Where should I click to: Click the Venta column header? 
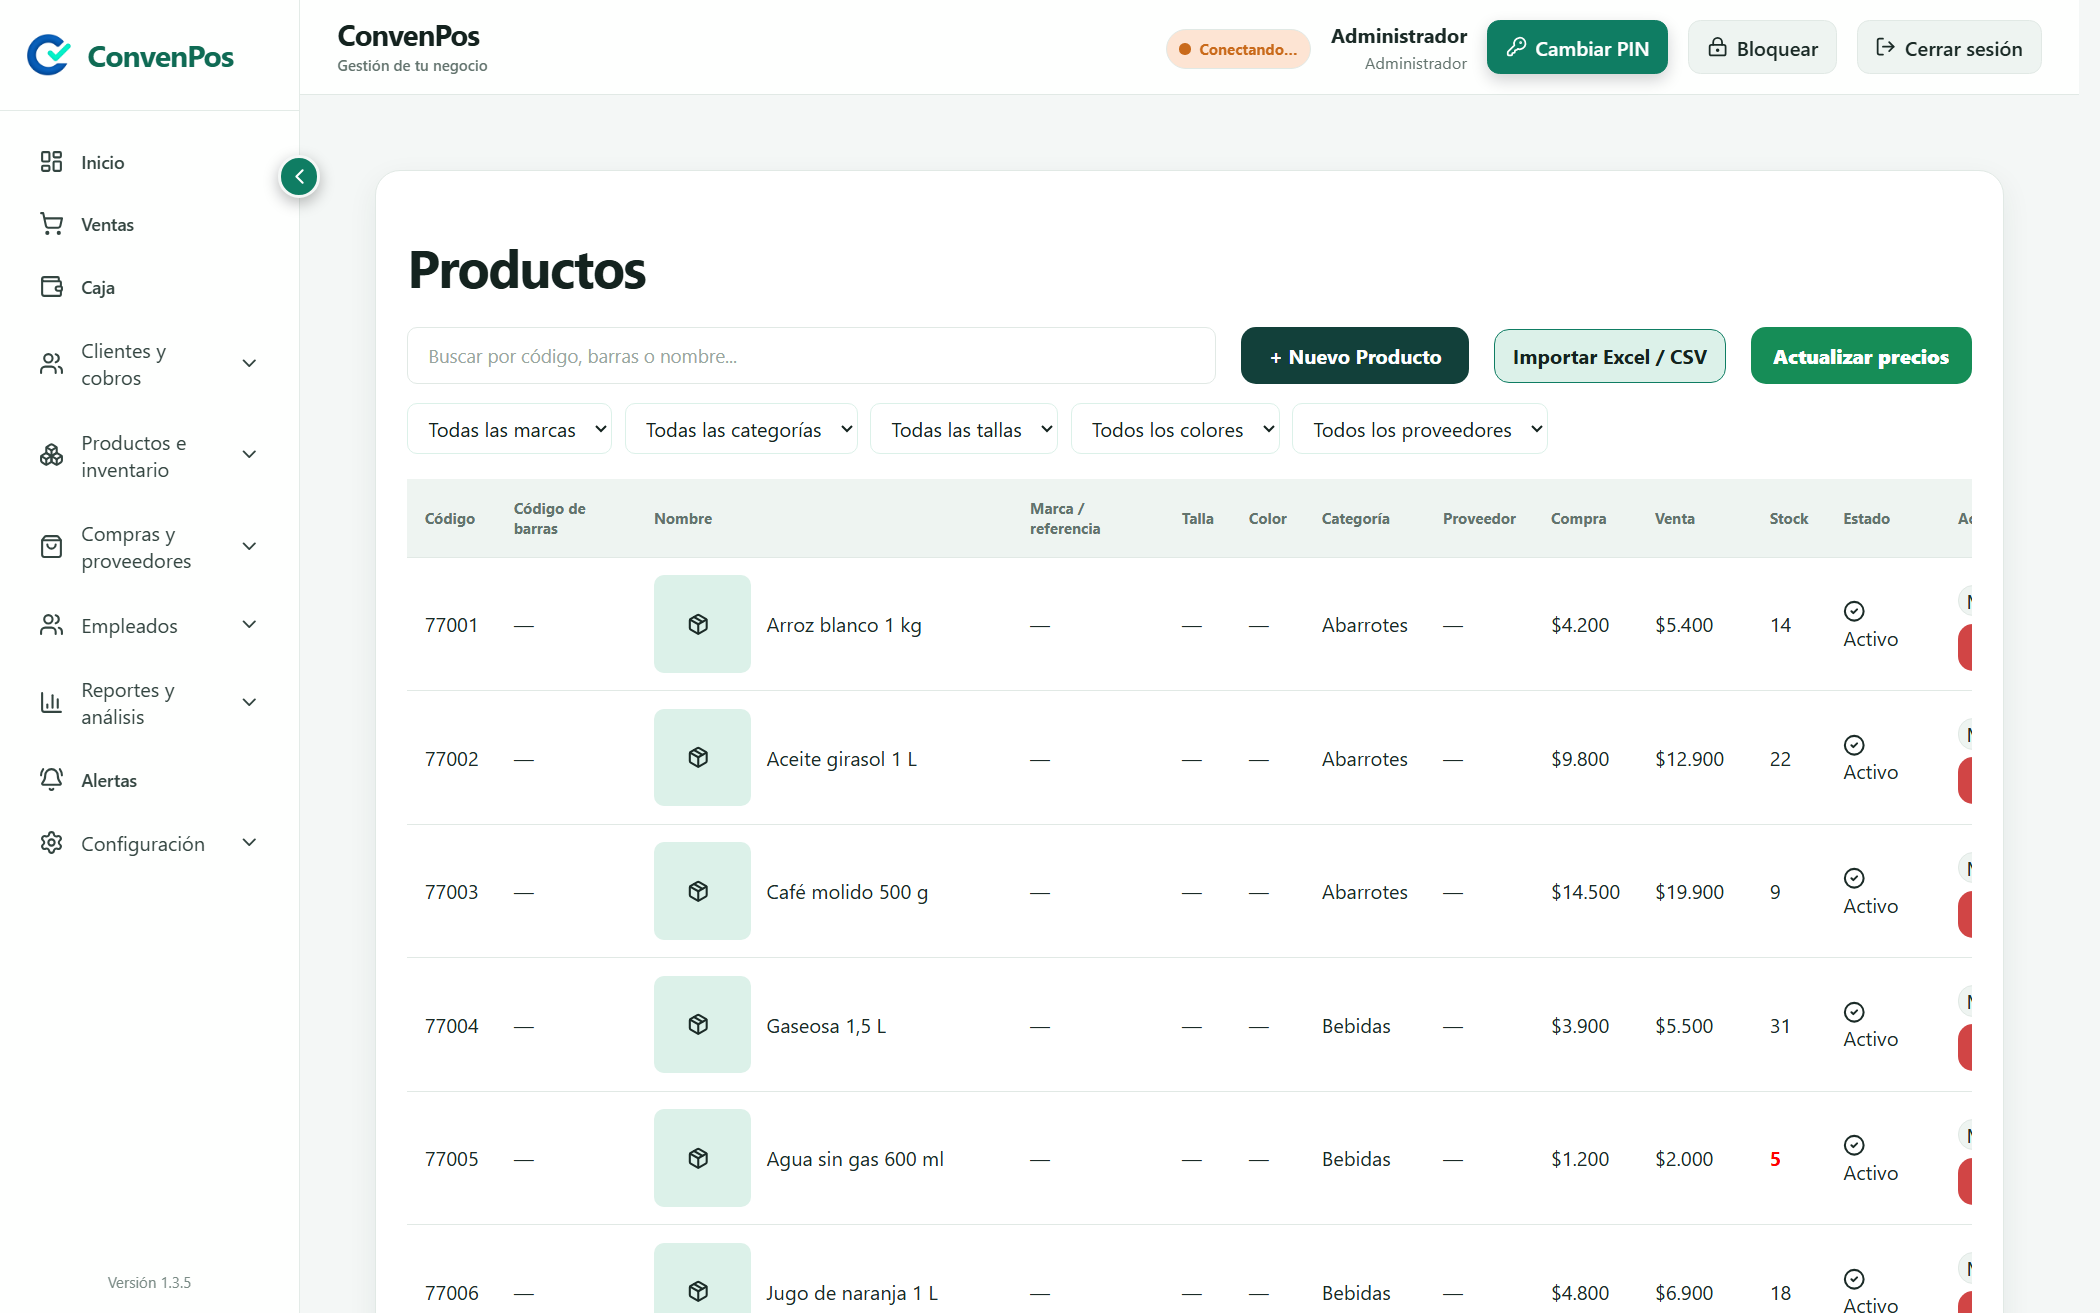1674,518
